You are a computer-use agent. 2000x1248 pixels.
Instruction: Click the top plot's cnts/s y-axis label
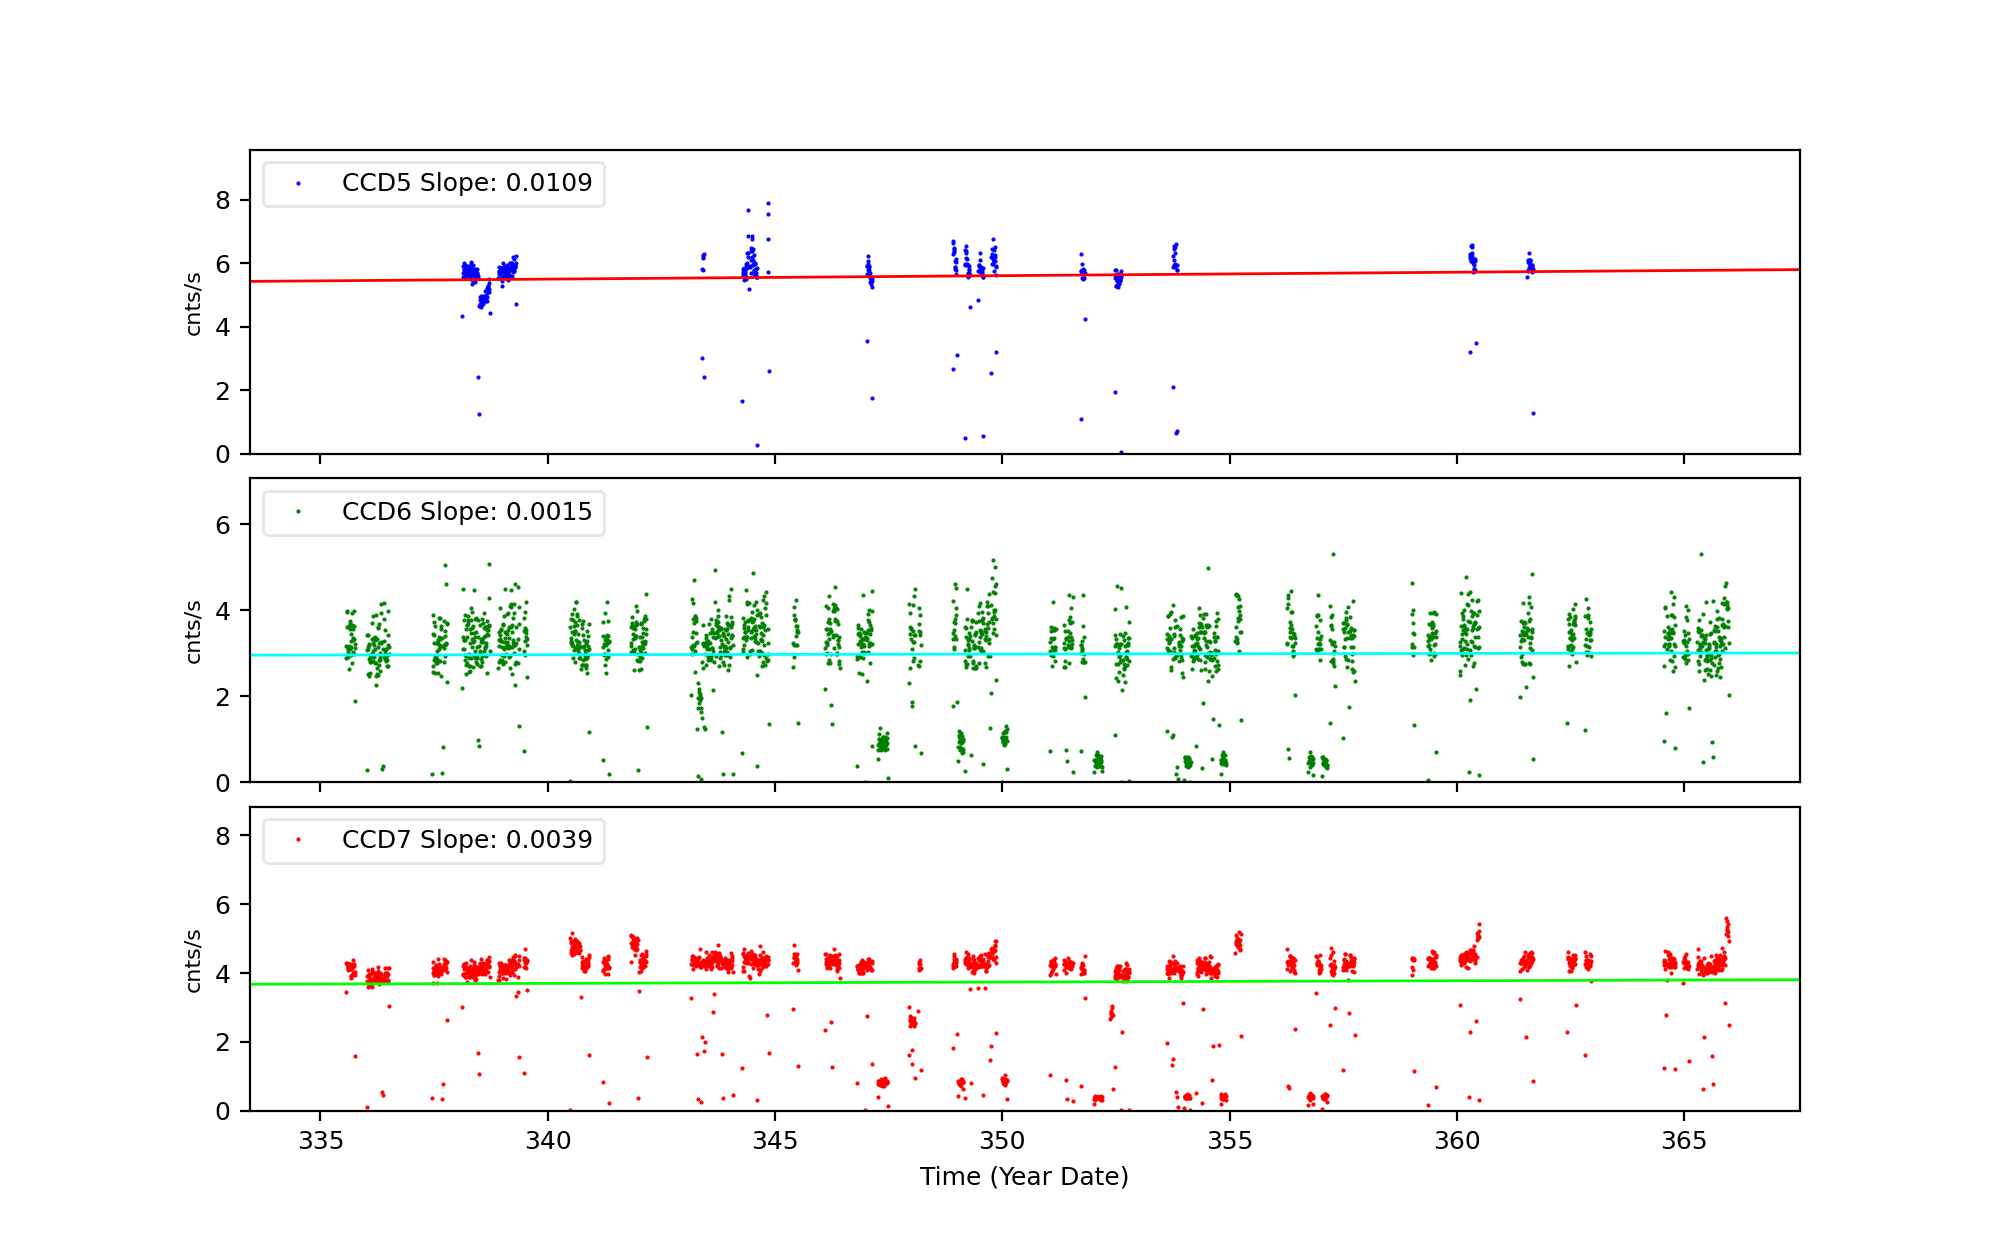pos(194,303)
